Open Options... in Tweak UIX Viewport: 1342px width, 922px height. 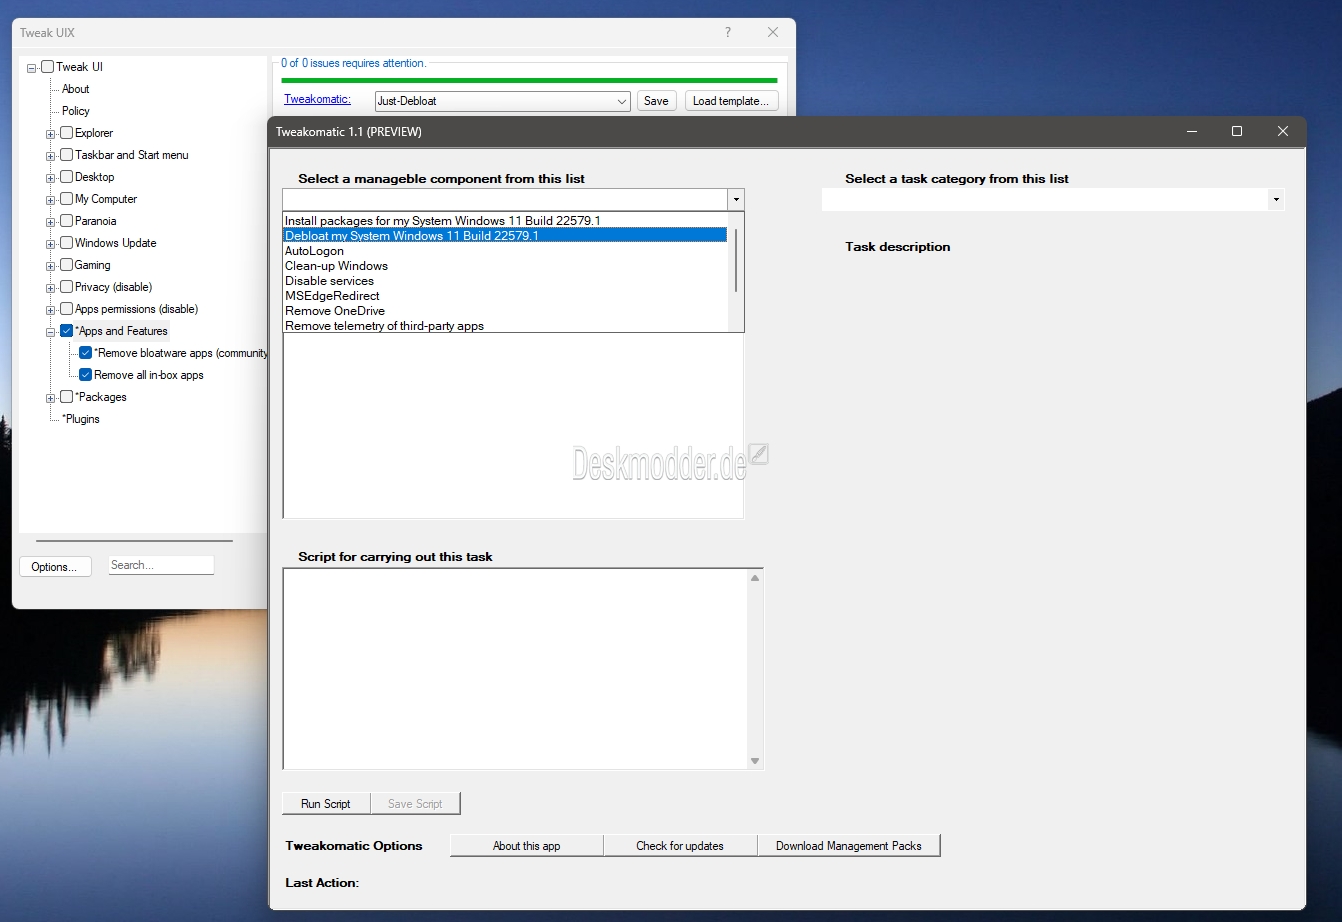click(55, 567)
